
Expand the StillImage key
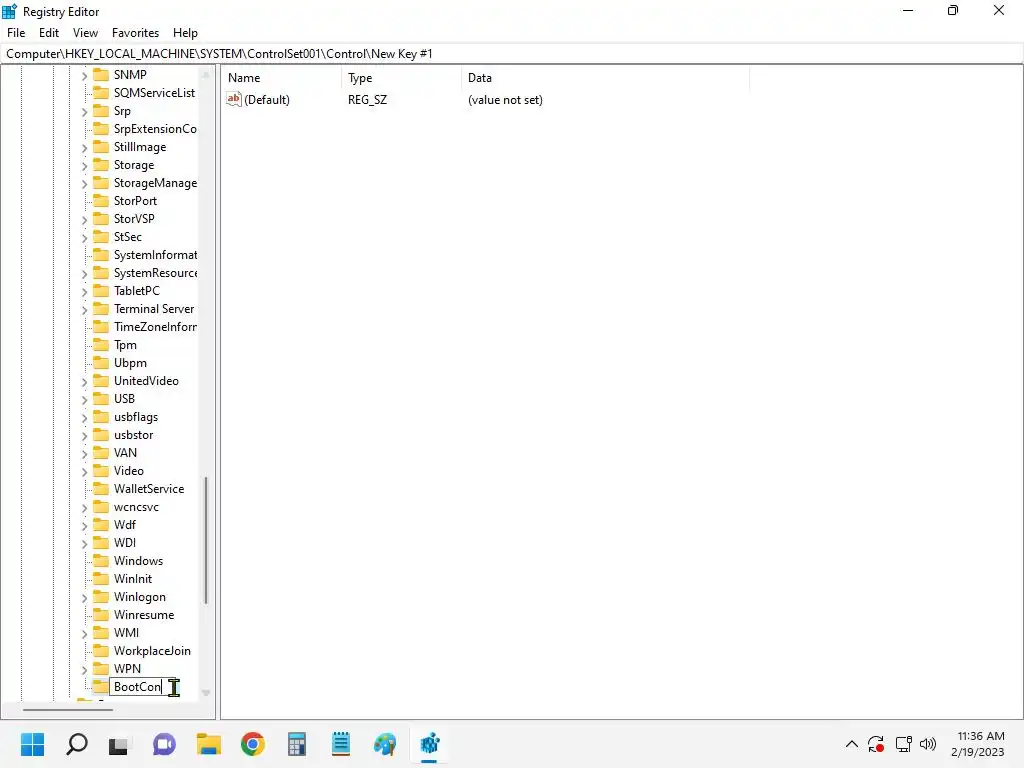[x=84, y=148]
